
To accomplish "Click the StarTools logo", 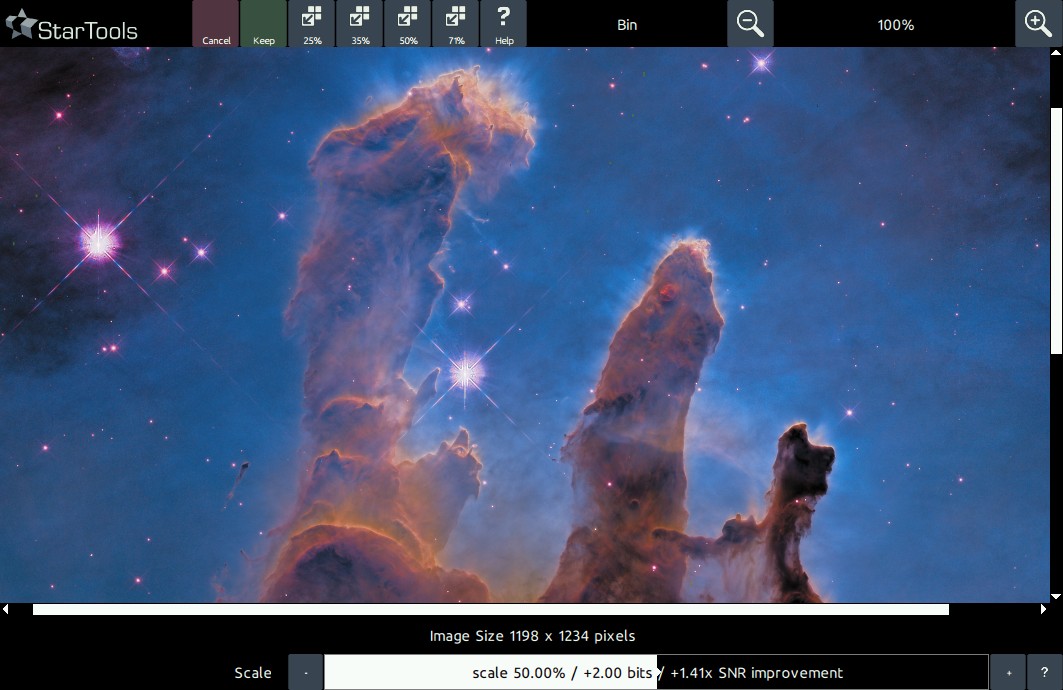I will point(72,26).
